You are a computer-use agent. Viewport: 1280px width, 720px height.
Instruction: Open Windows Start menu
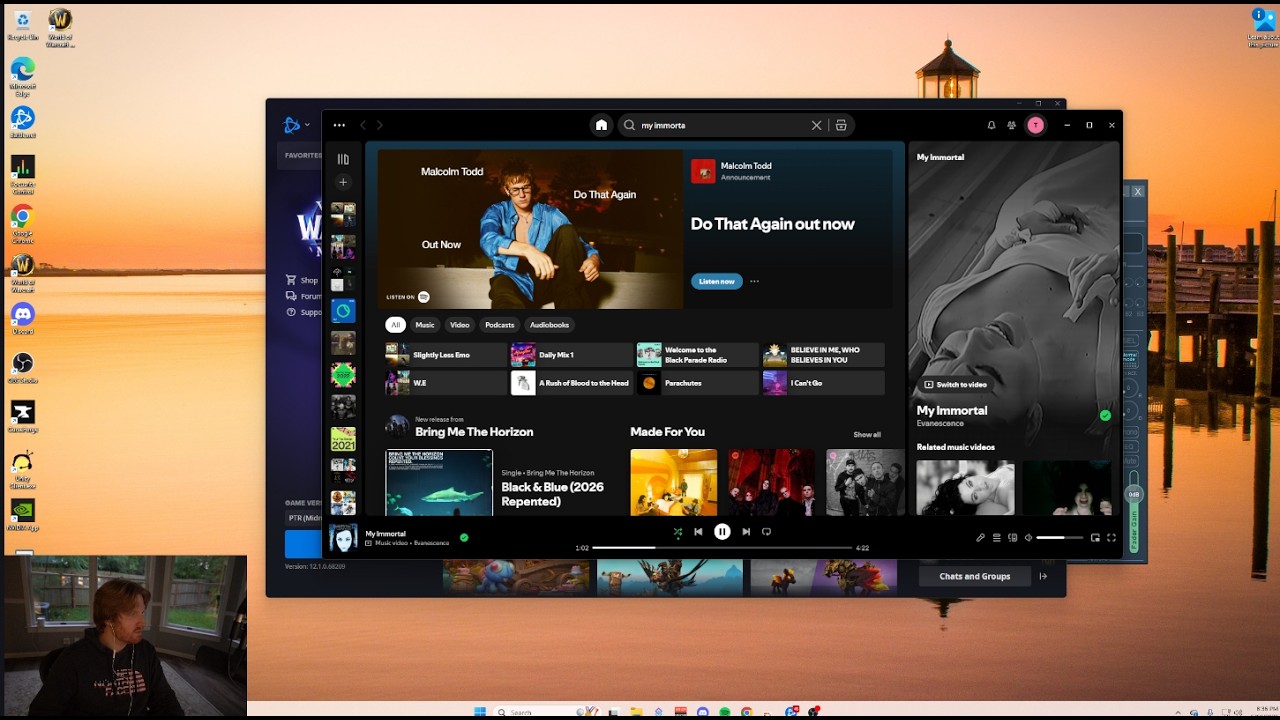pyautogui.click(x=480, y=712)
